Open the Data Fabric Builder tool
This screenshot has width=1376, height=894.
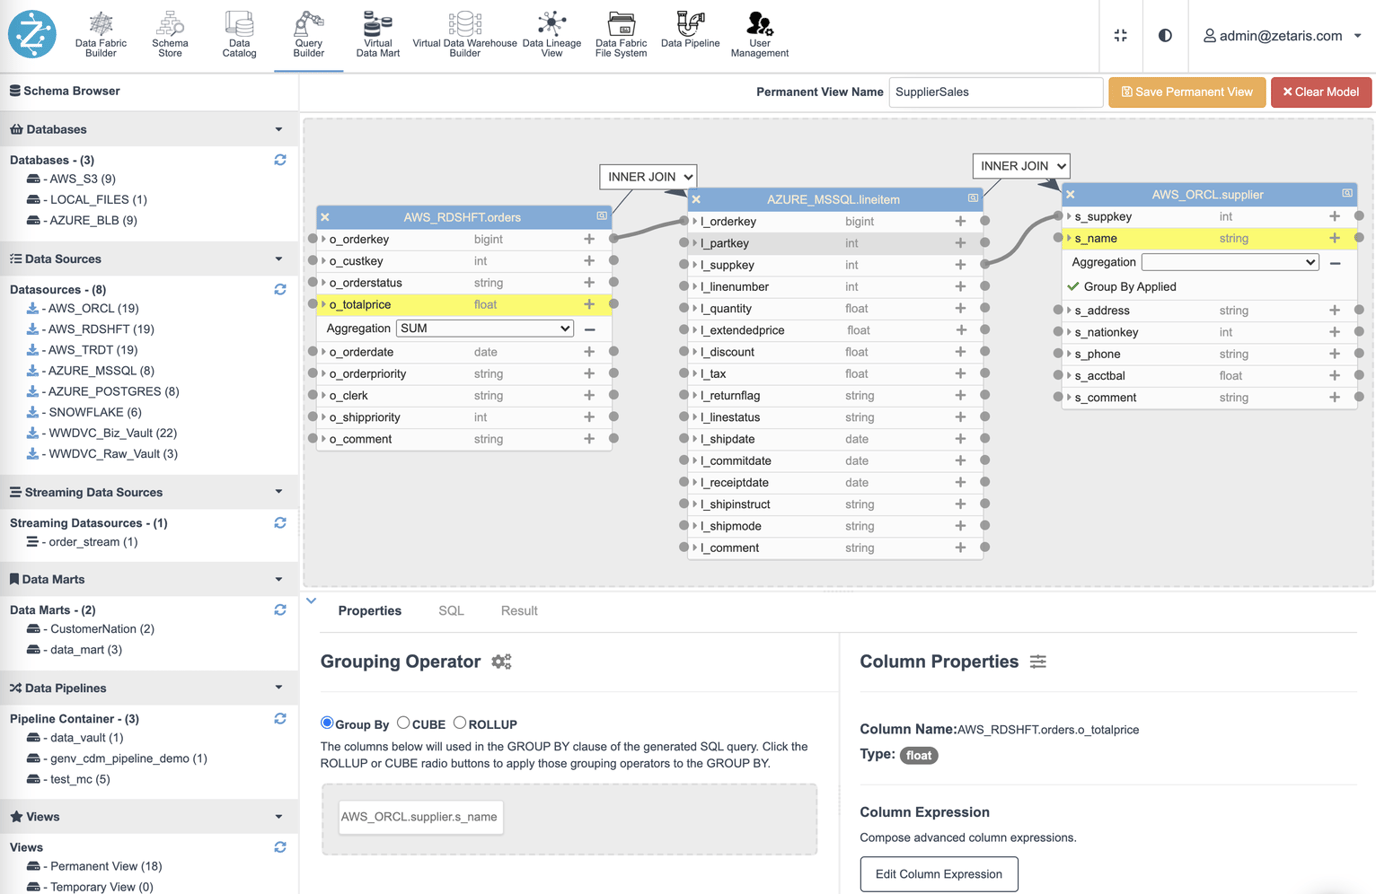(100, 35)
